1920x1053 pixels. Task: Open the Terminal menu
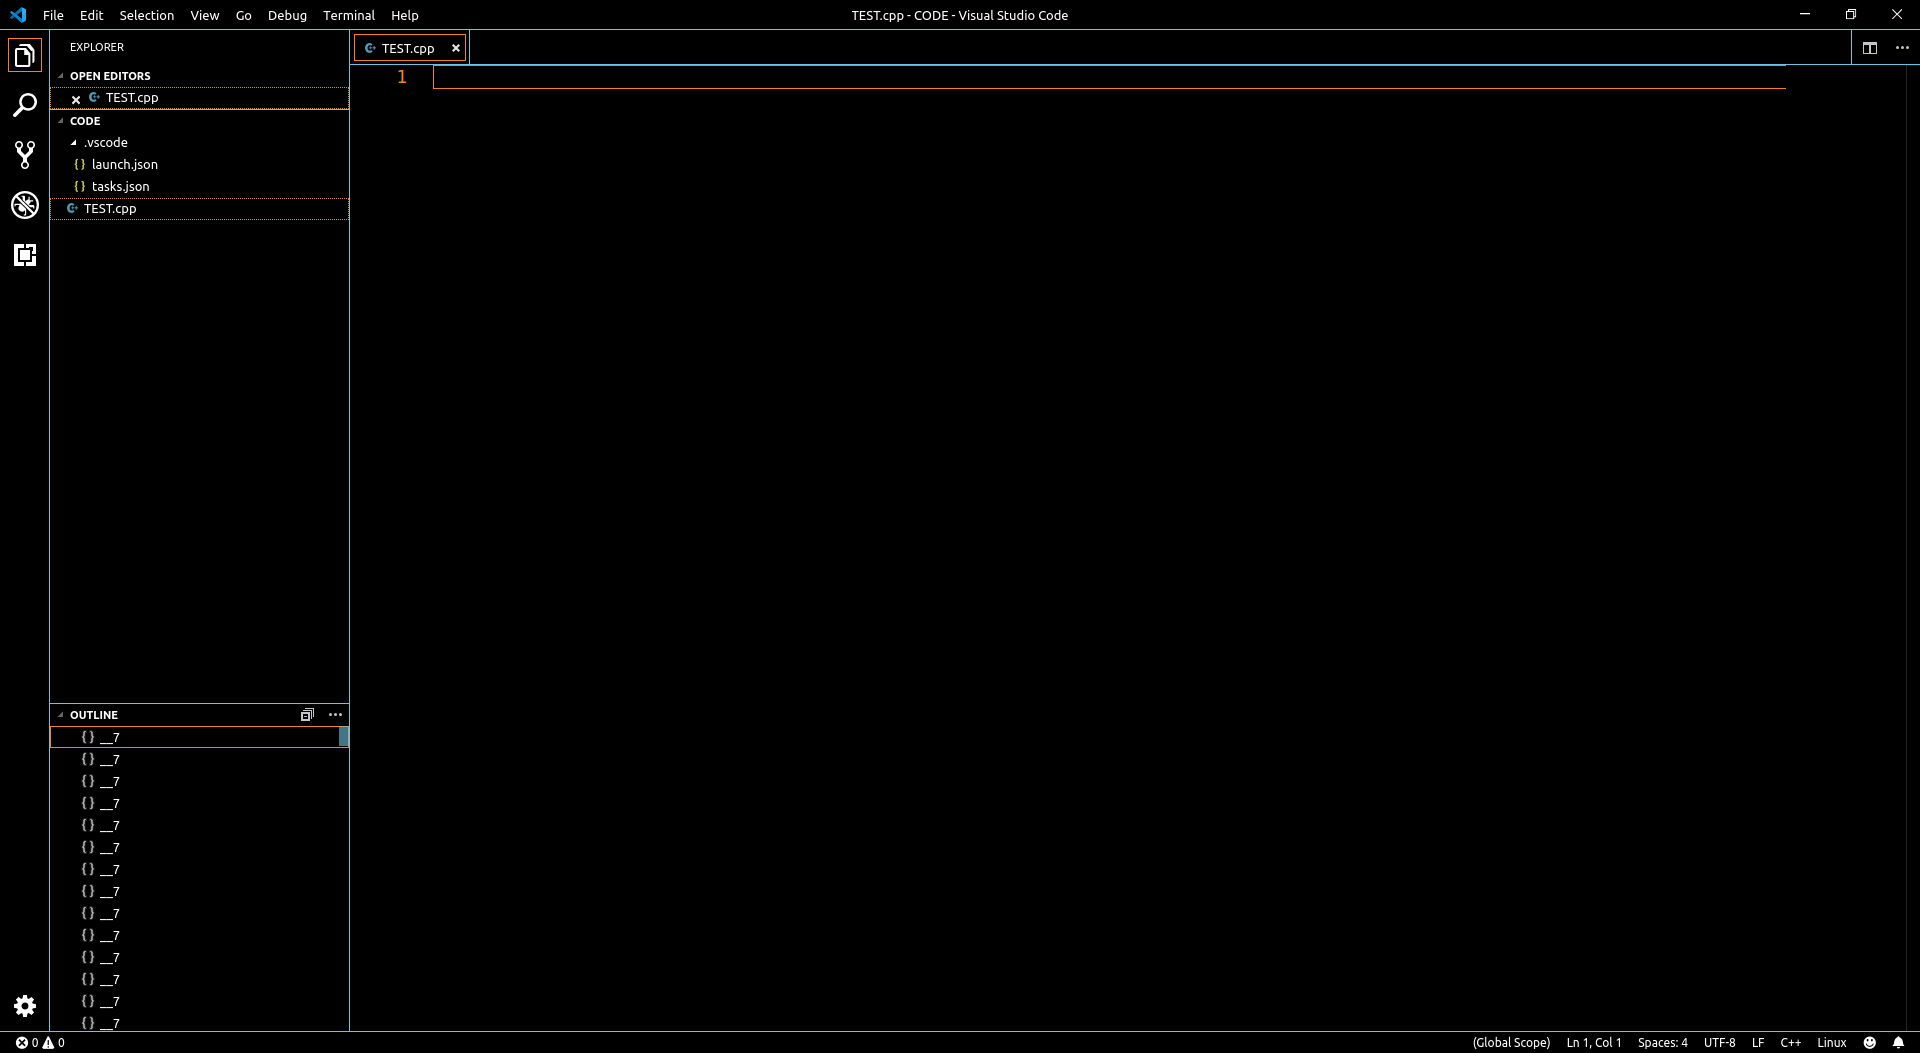point(348,15)
